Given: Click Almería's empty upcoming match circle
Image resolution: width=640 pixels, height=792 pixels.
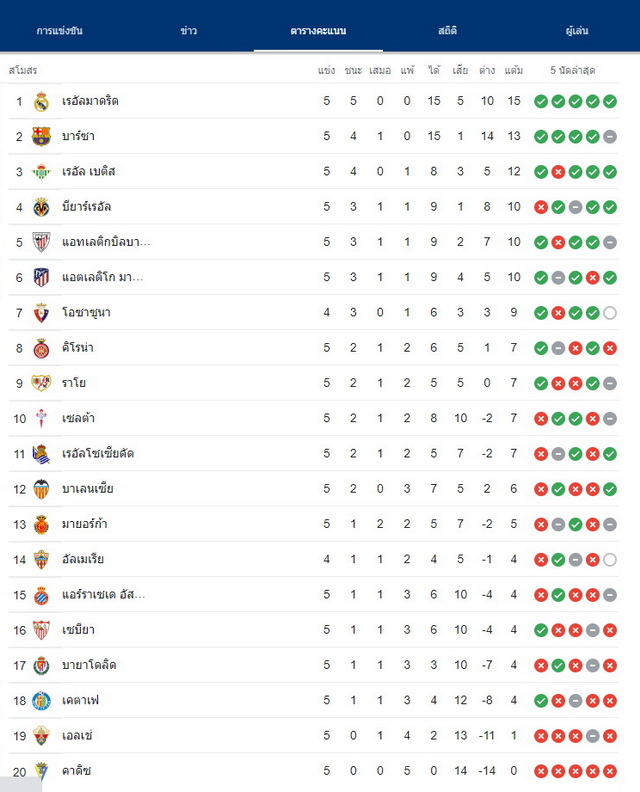Looking at the screenshot, I should [610, 560].
